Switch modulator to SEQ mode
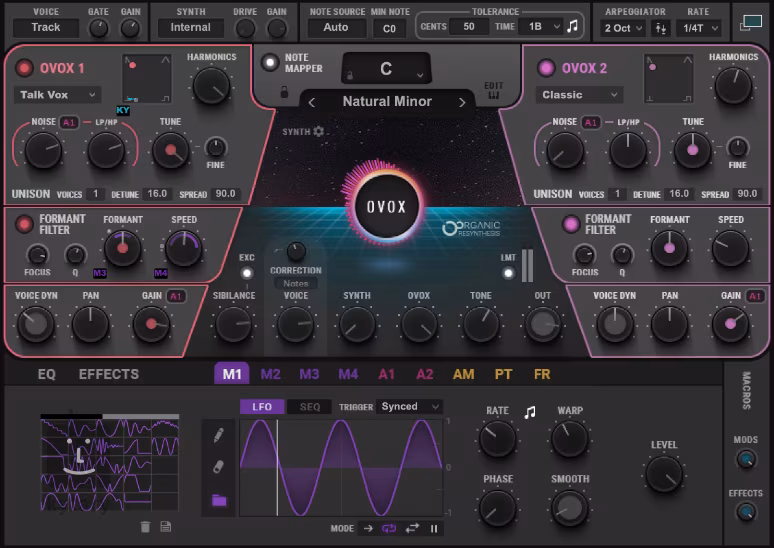Screen dimensions: 774x548 (309, 407)
